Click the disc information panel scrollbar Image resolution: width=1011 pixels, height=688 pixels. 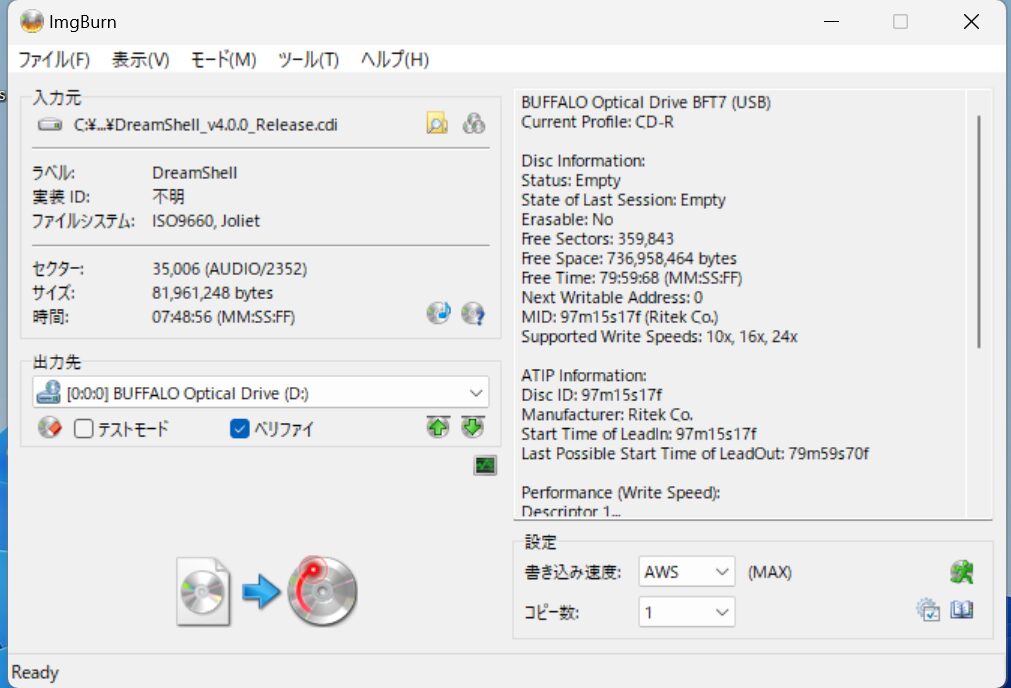[979, 232]
